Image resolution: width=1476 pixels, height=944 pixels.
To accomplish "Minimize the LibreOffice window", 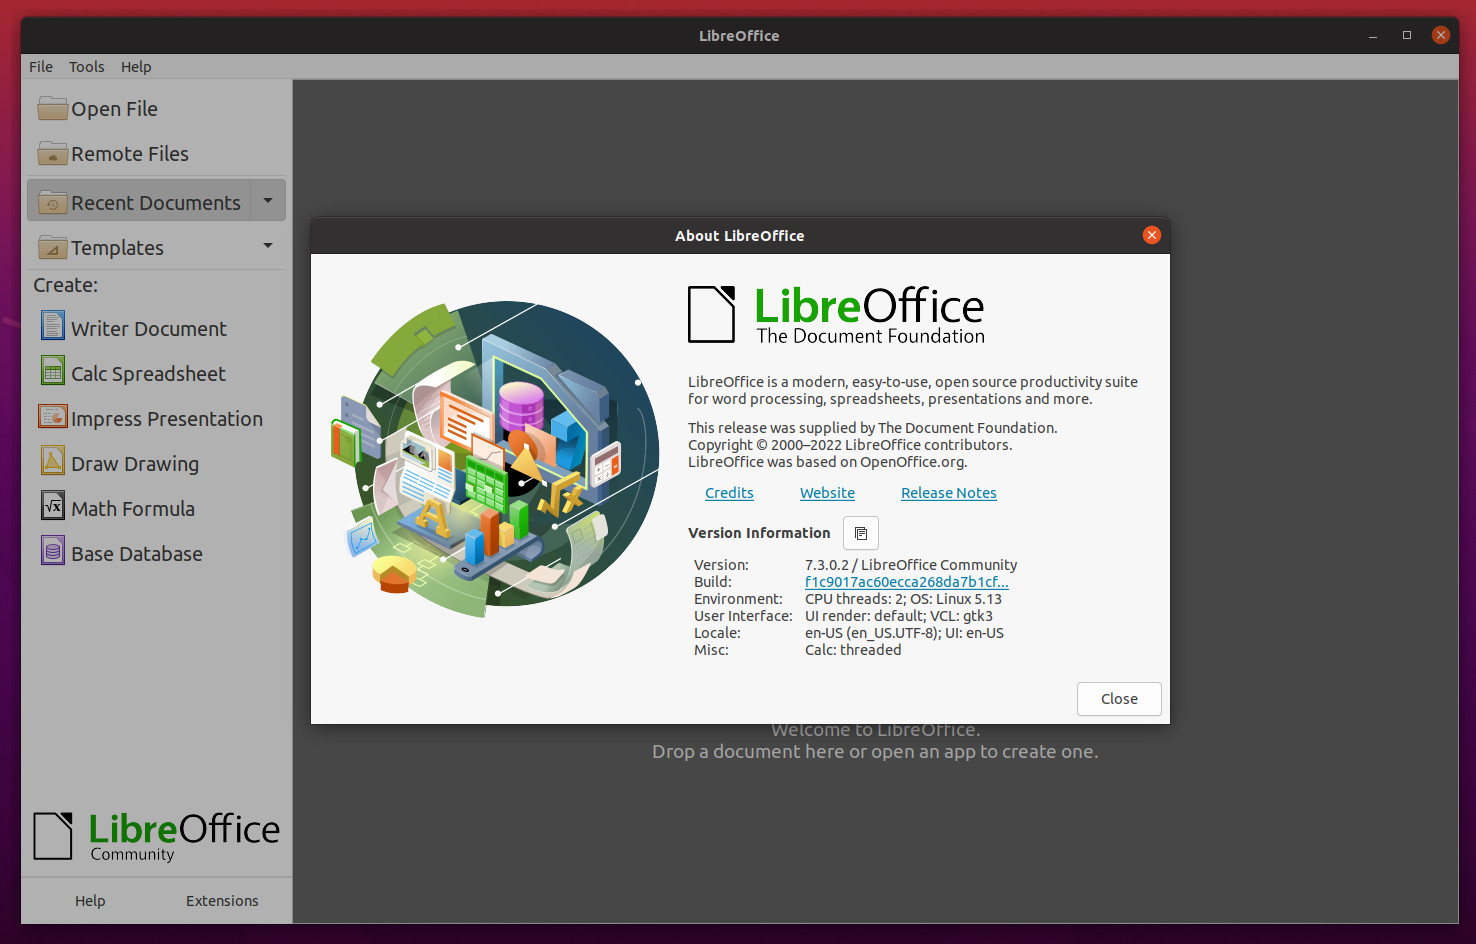I will point(1373,35).
